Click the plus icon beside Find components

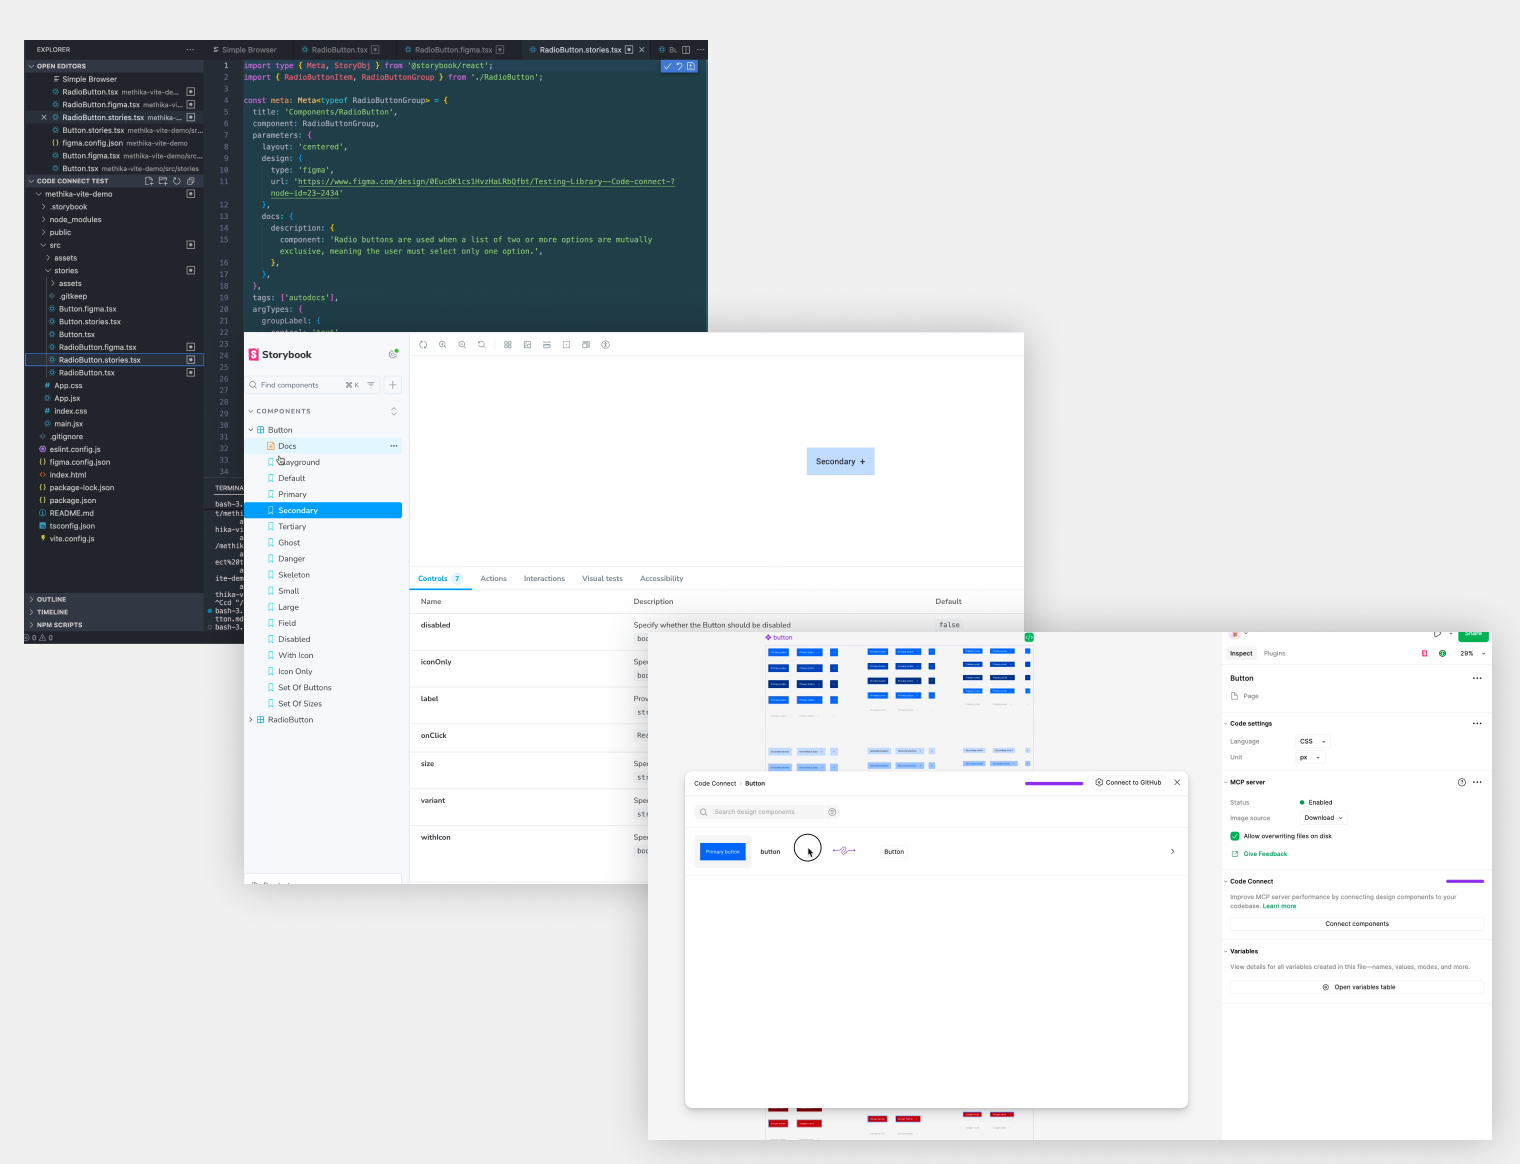[393, 385]
